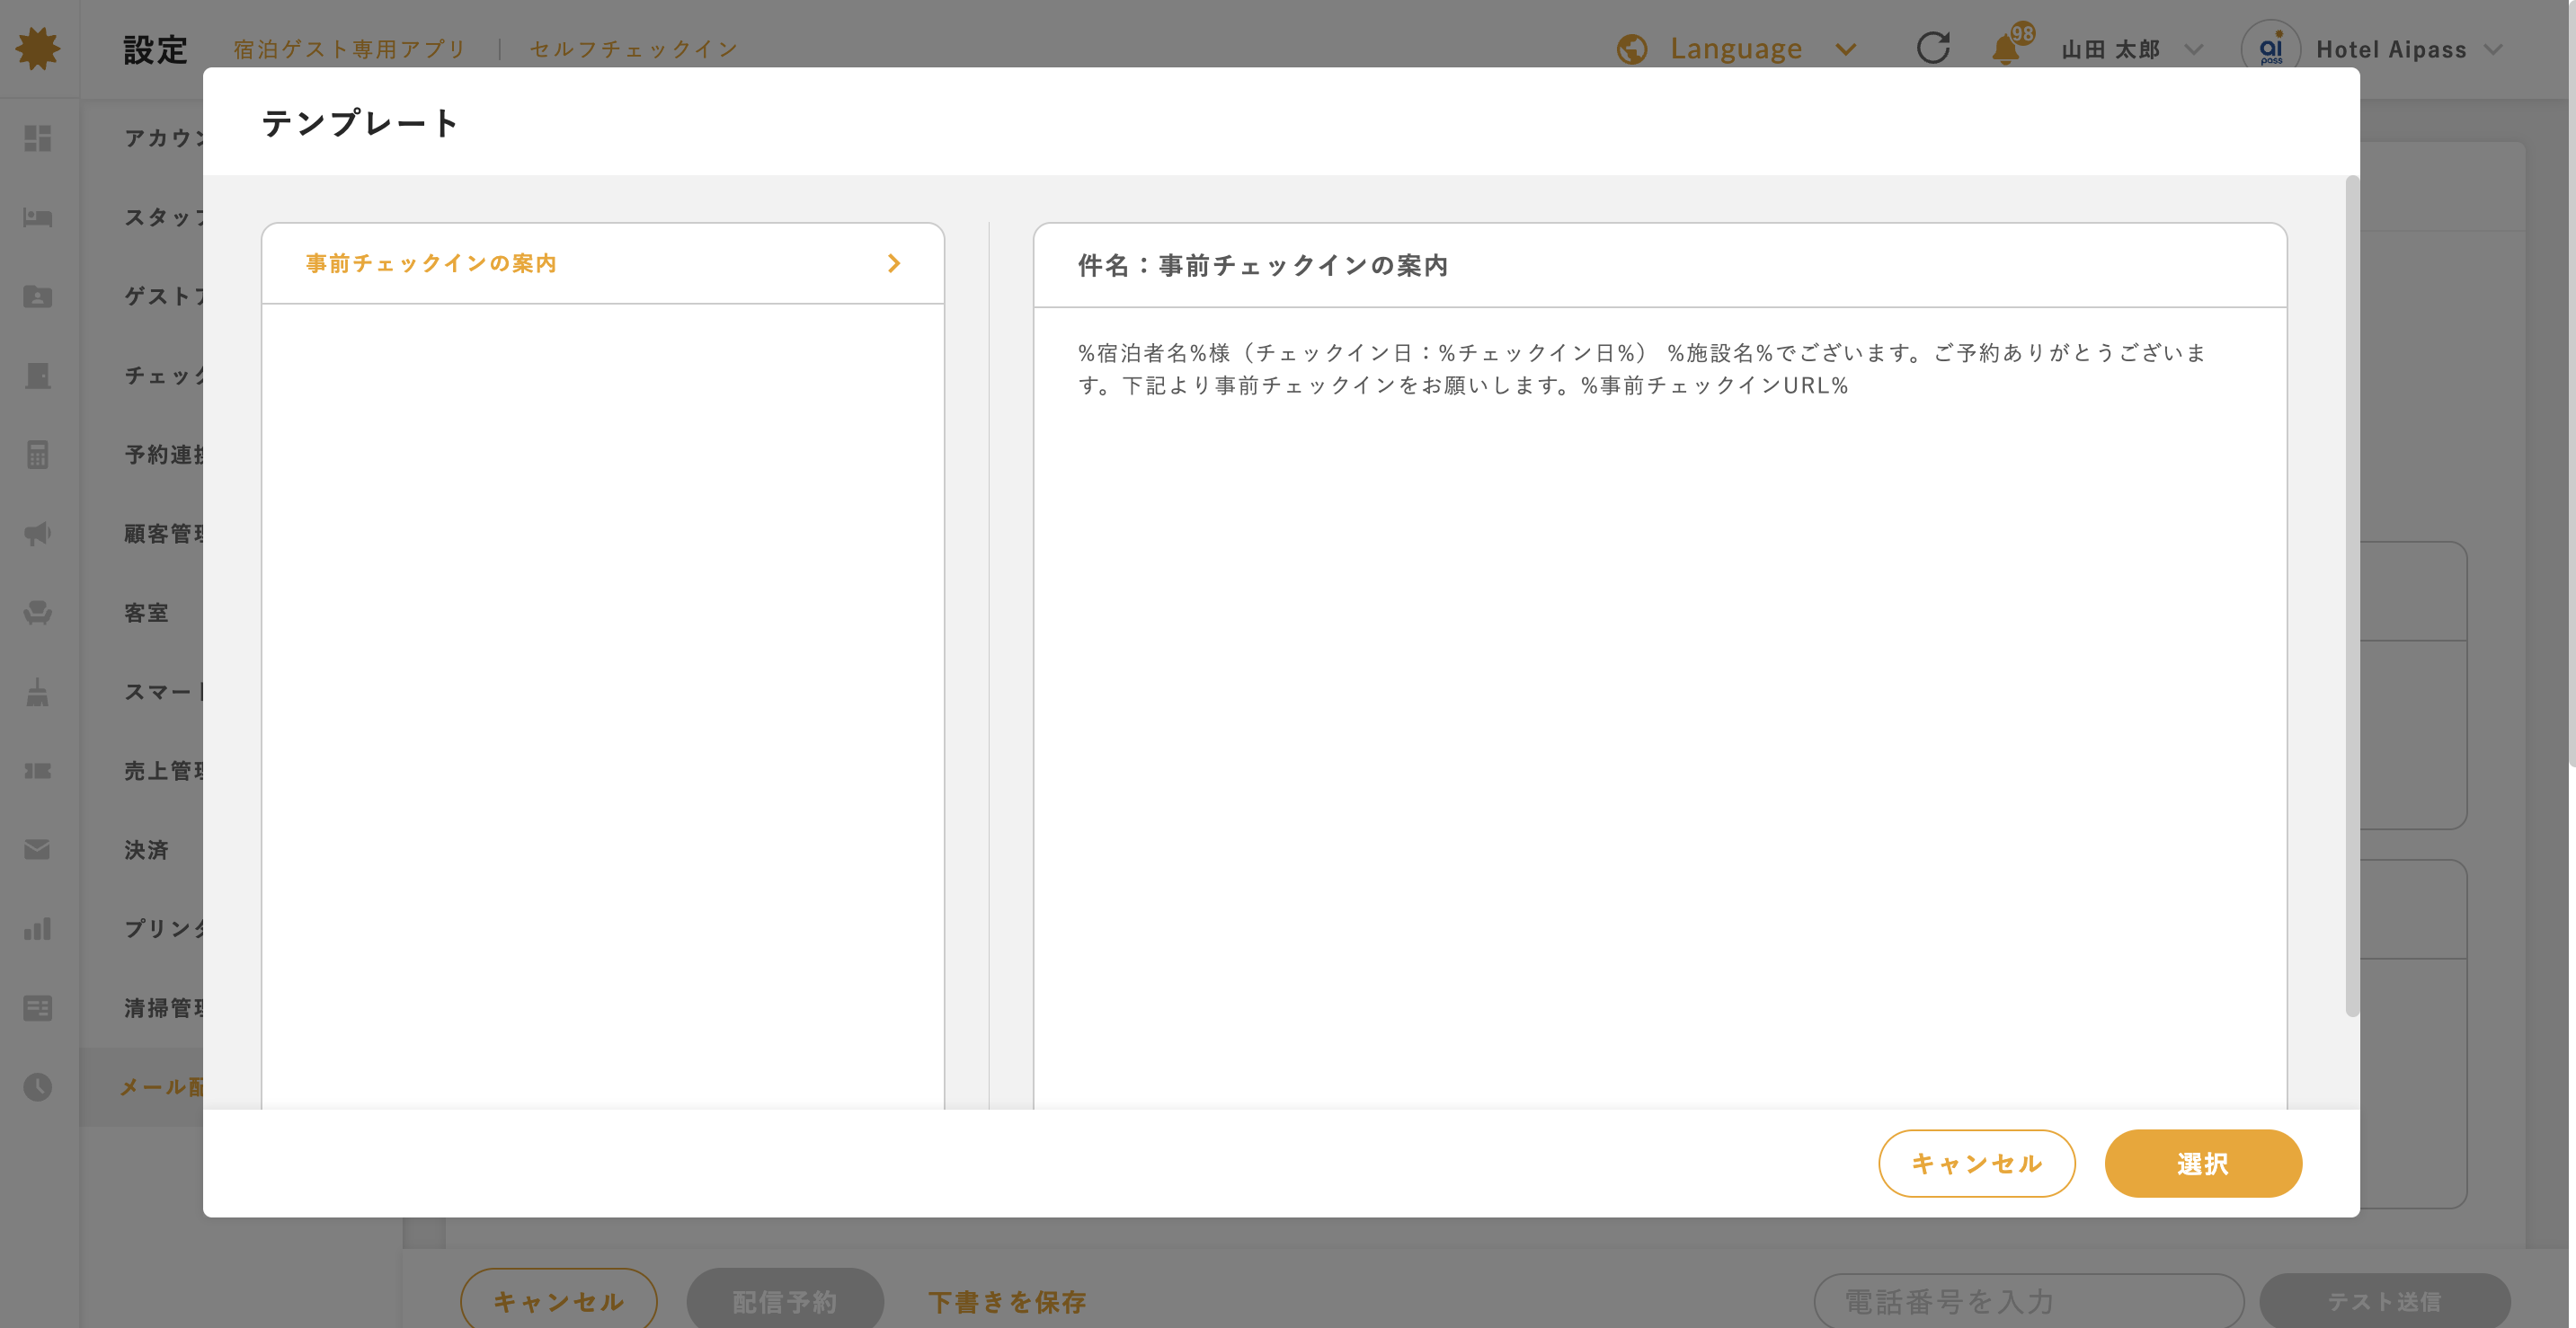Viewport: 2576px width, 1328px height.
Task: Open the セルフチェックイン header link
Action: pos(634,49)
